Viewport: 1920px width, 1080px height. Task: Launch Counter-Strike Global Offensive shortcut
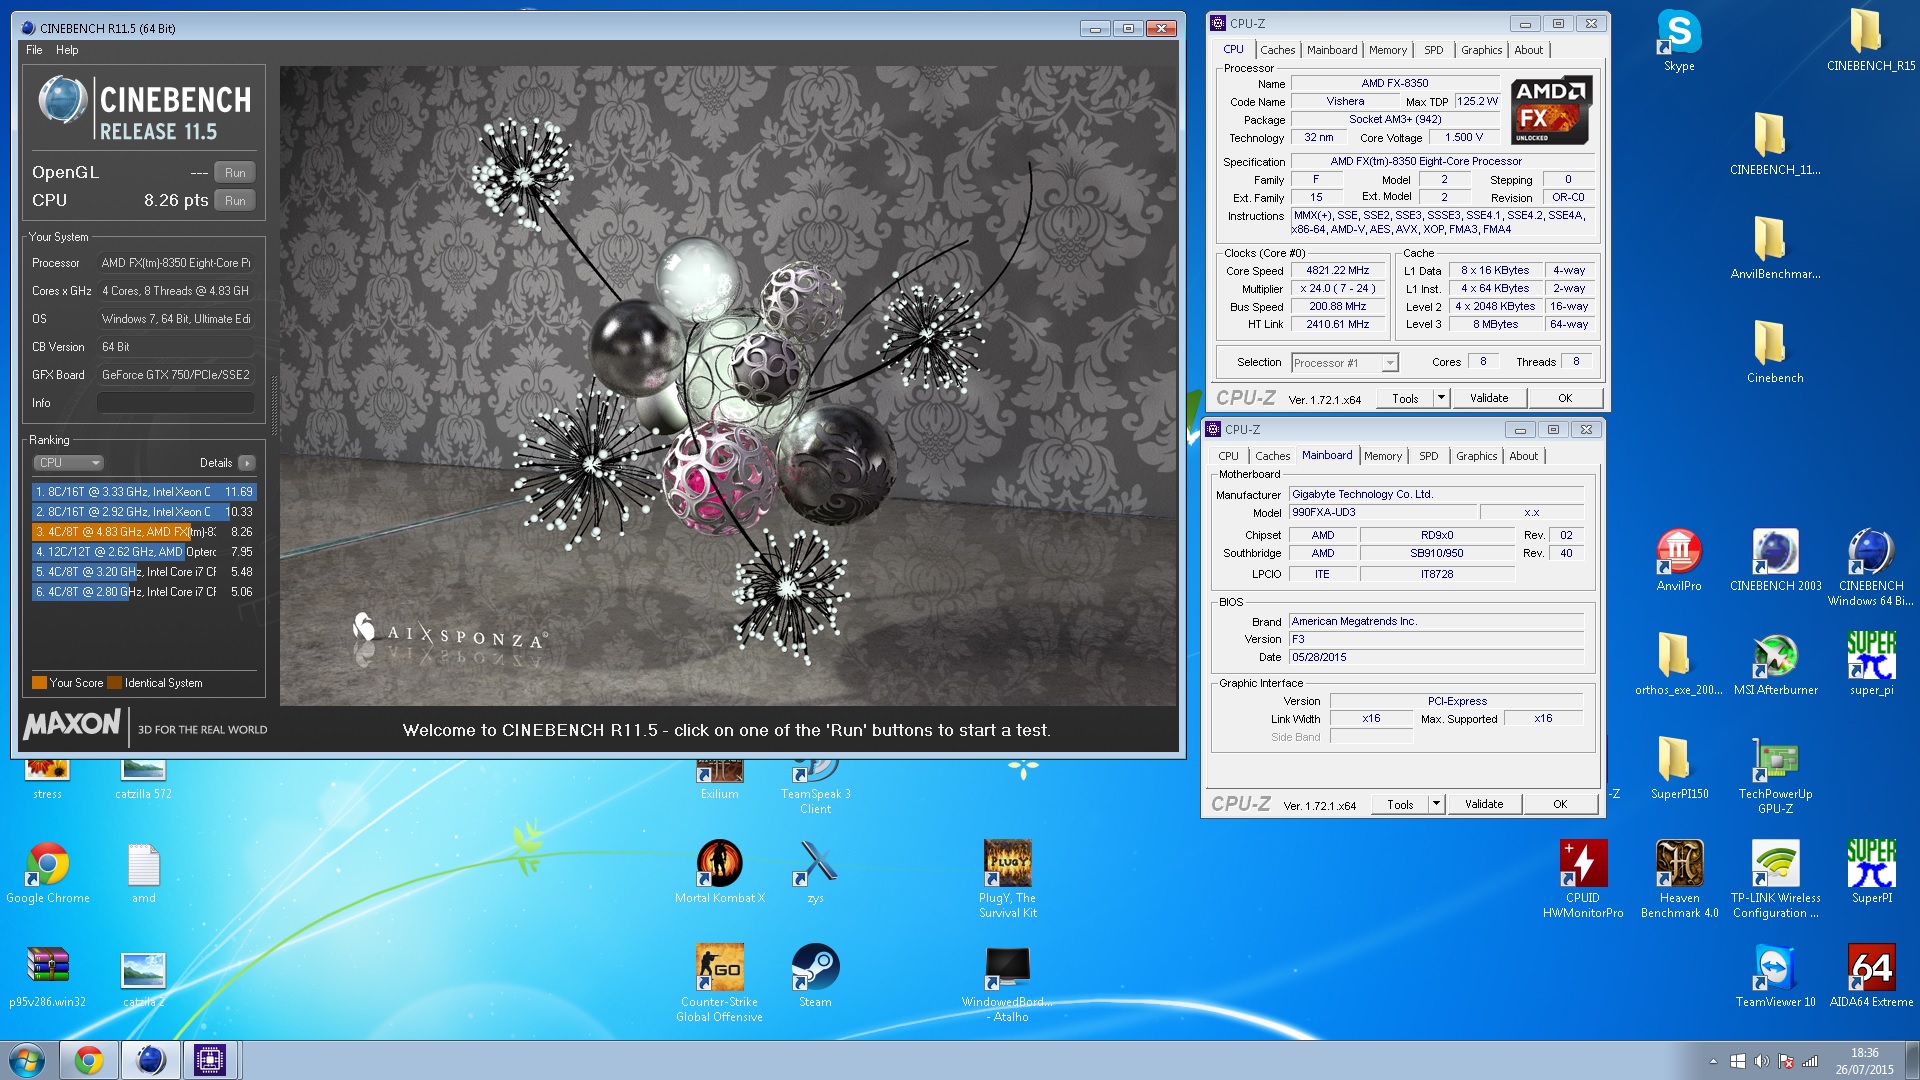point(719,983)
